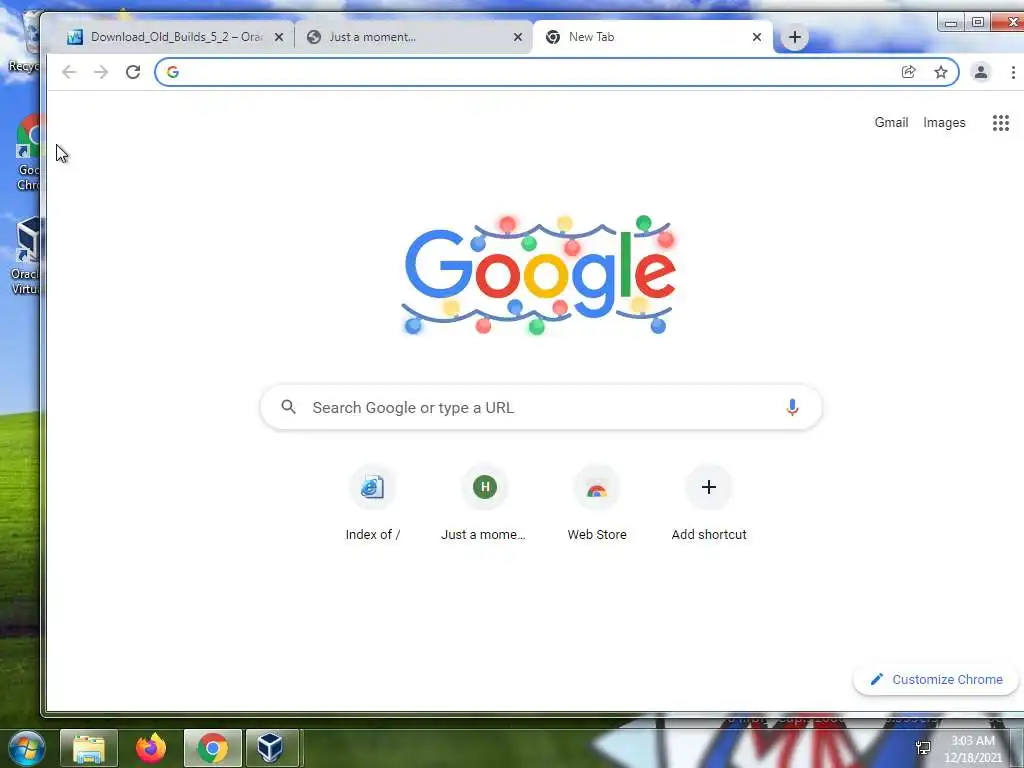This screenshot has width=1024, height=768.
Task: Open the Just a mome... shortcut
Action: tap(485, 504)
